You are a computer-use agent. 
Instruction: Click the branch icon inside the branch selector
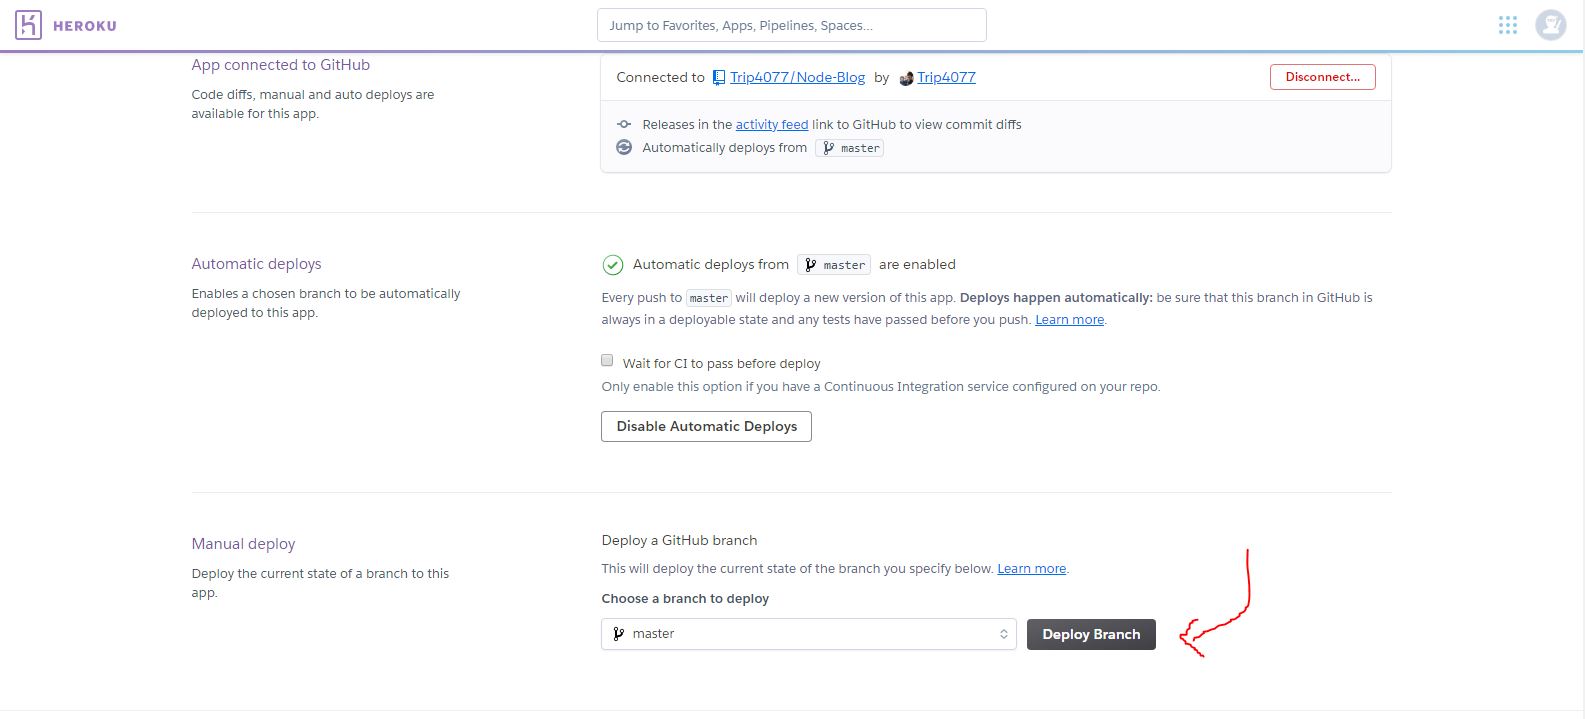pos(619,634)
